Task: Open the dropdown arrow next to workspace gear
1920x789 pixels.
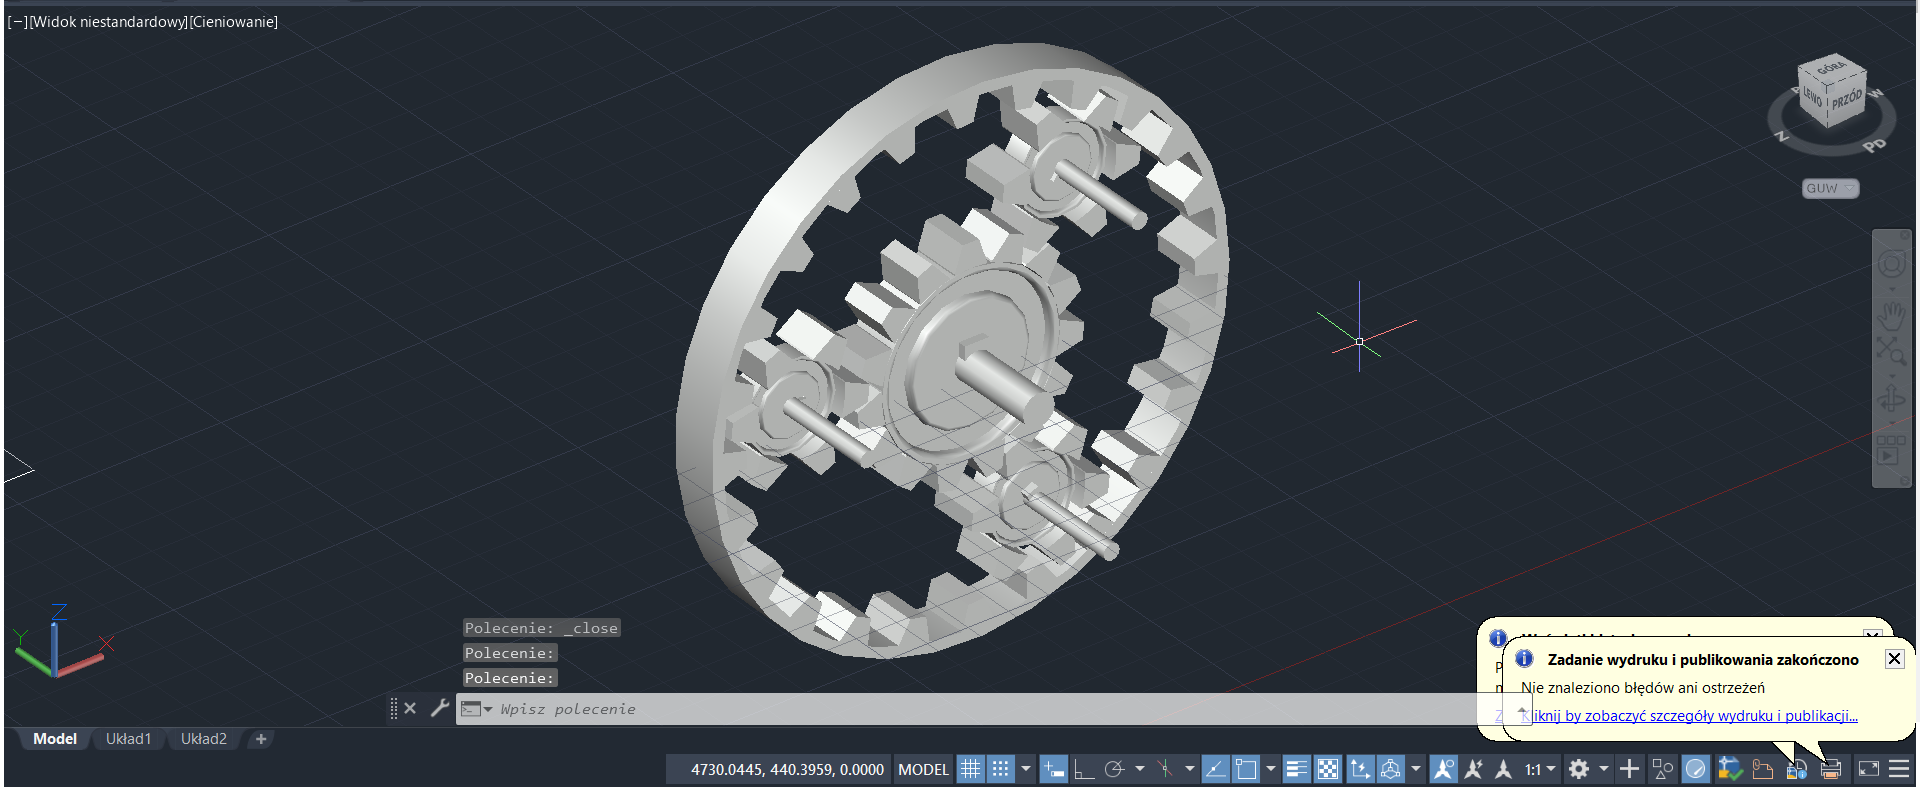Action: (x=1604, y=769)
